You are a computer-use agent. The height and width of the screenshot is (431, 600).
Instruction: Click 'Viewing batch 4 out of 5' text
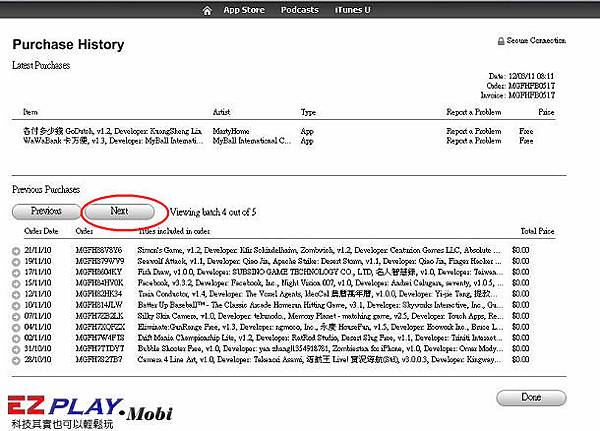point(213,212)
